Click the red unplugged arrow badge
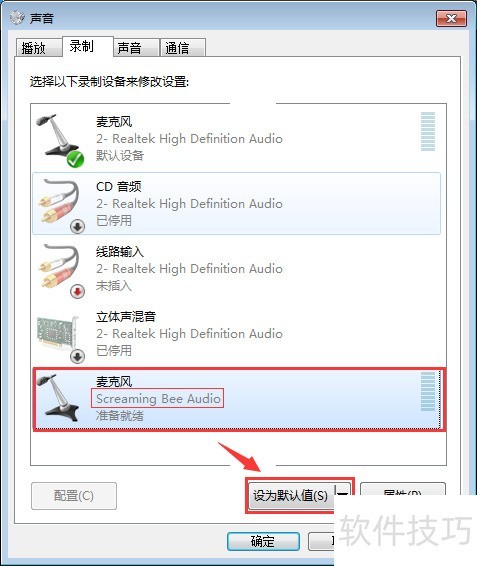The image size is (477, 566). [77, 291]
